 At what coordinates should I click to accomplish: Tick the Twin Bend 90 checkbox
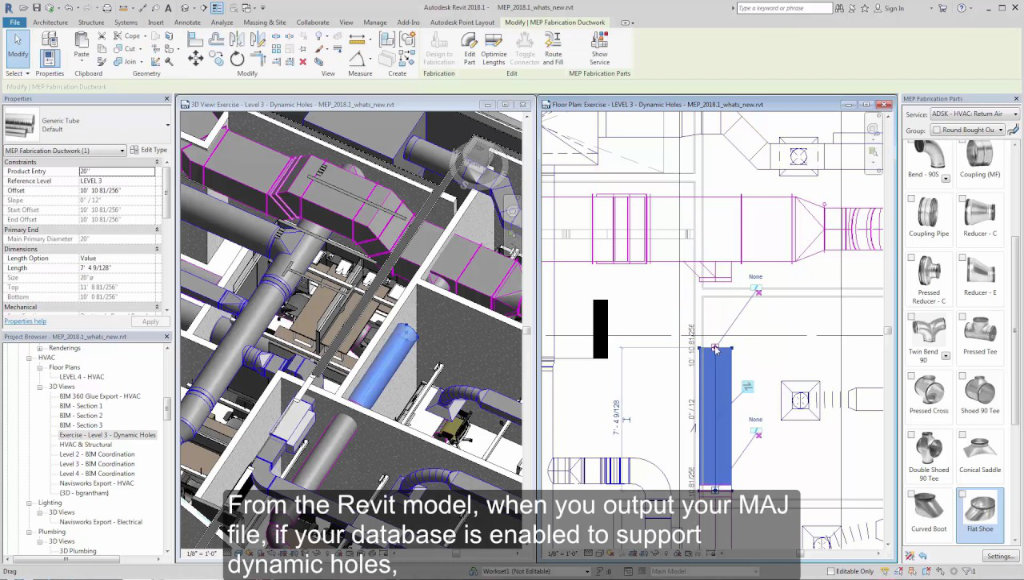pos(911,317)
